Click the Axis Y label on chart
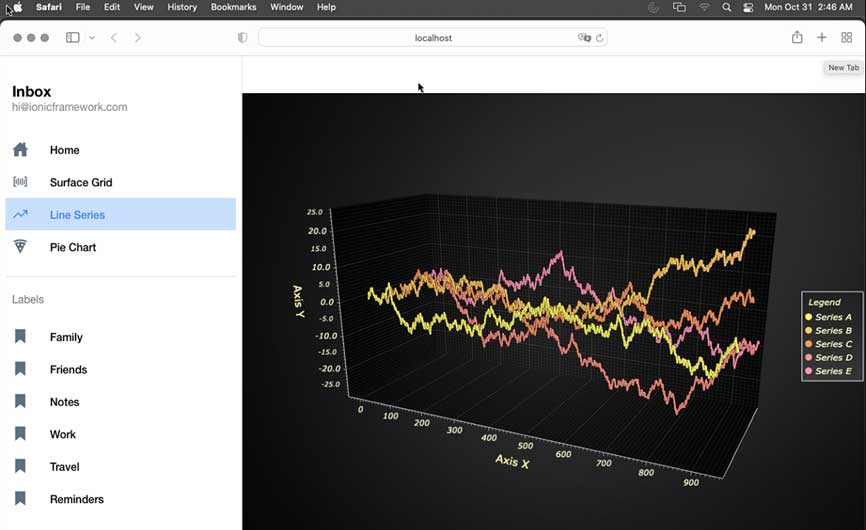Viewport: 866px width, 530px height. coord(298,301)
